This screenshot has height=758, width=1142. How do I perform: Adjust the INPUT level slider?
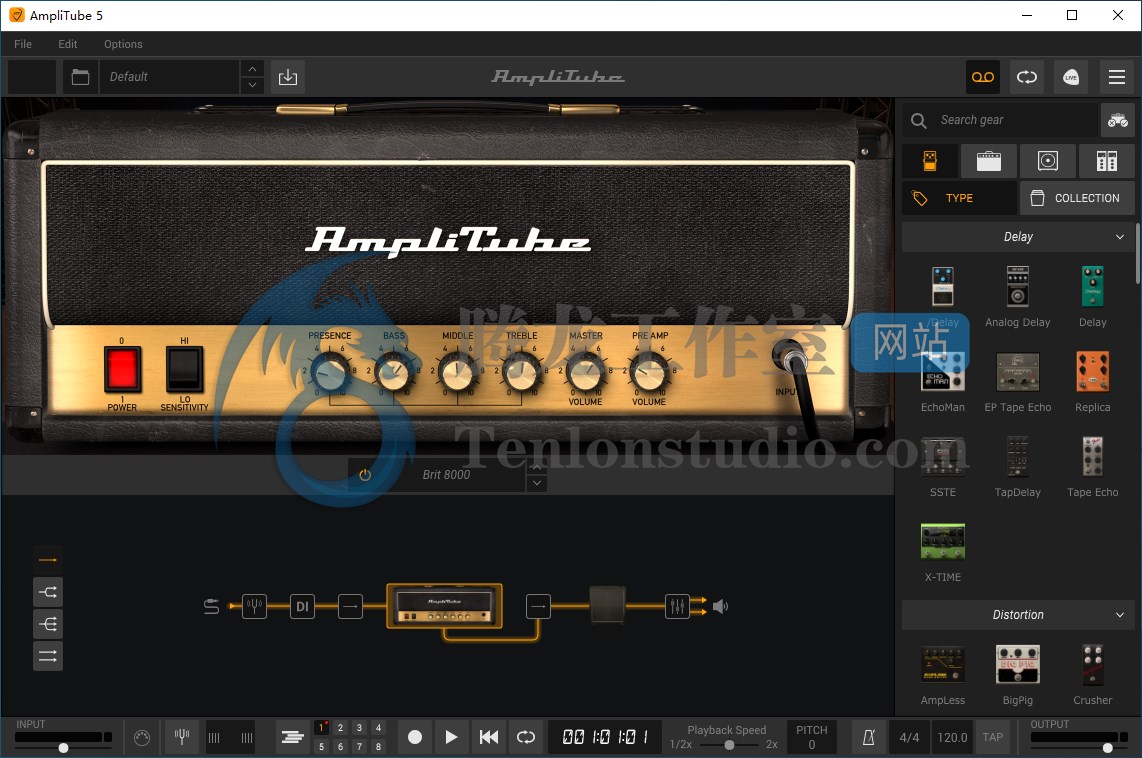pos(63,747)
